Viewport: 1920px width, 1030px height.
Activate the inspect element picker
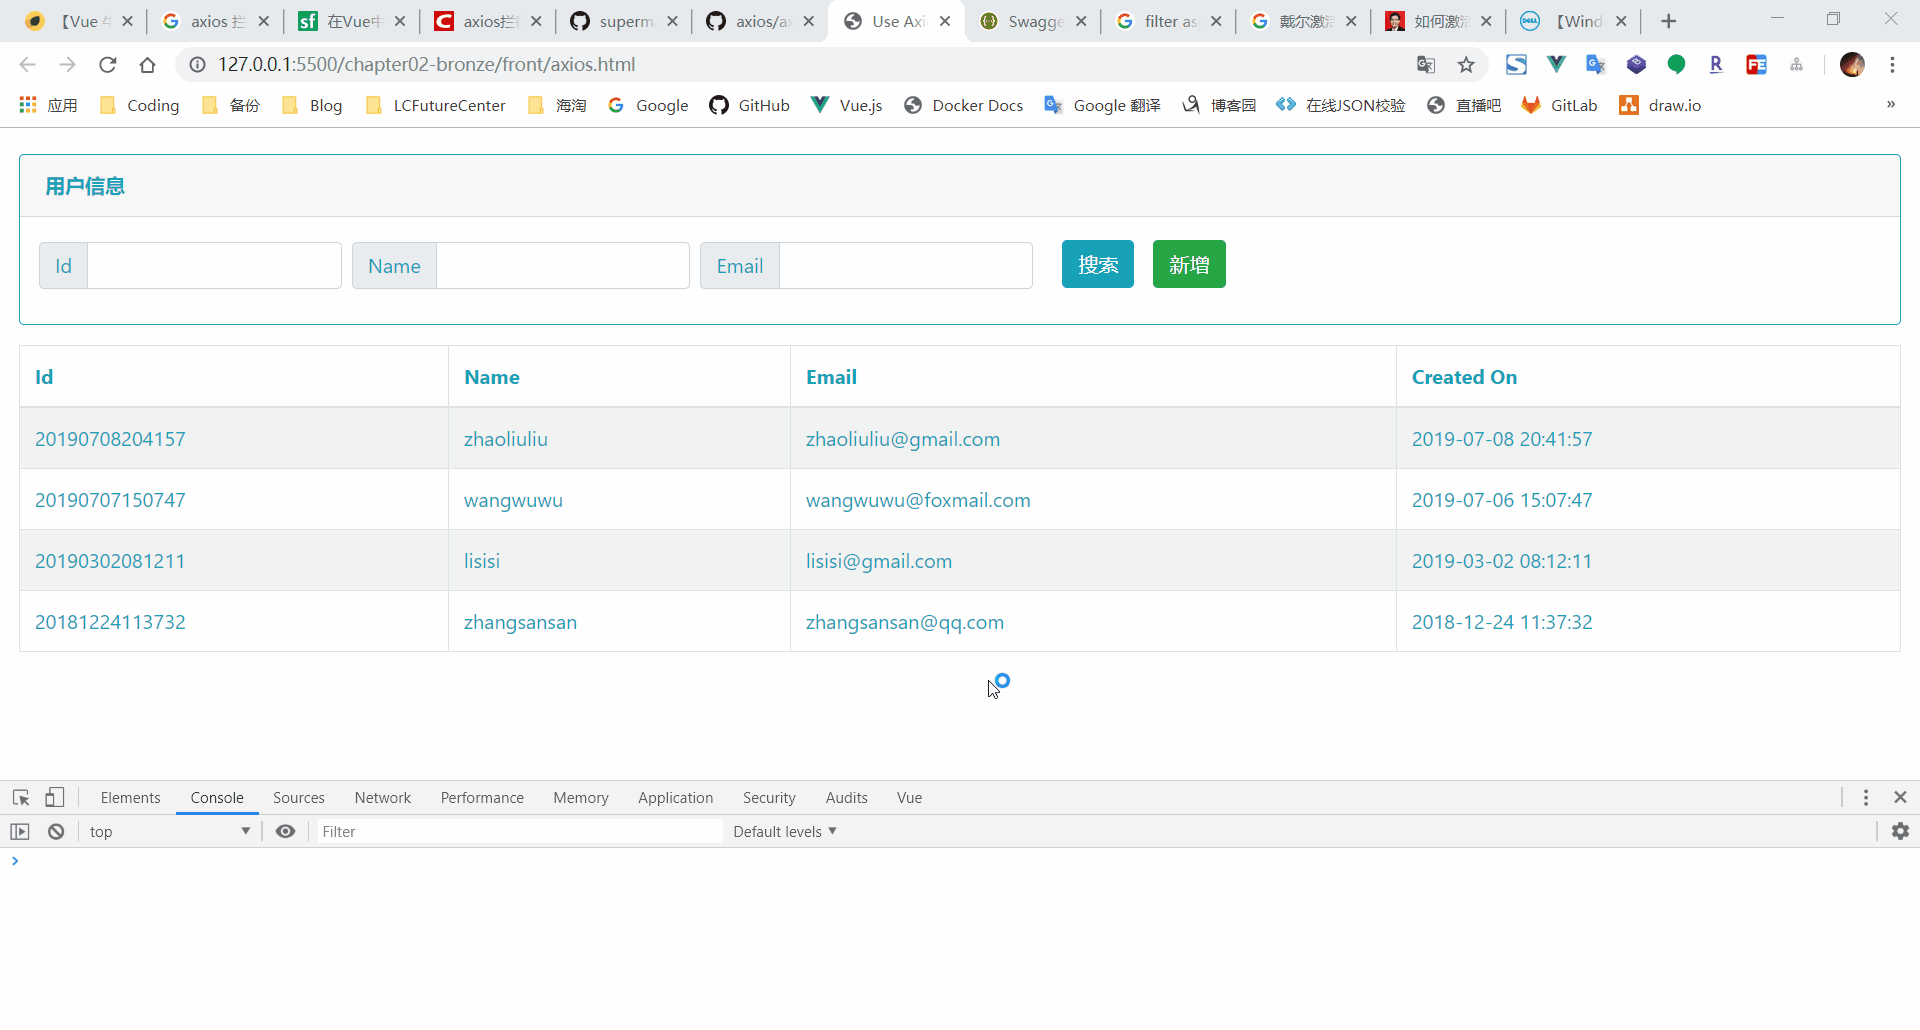coord(21,797)
